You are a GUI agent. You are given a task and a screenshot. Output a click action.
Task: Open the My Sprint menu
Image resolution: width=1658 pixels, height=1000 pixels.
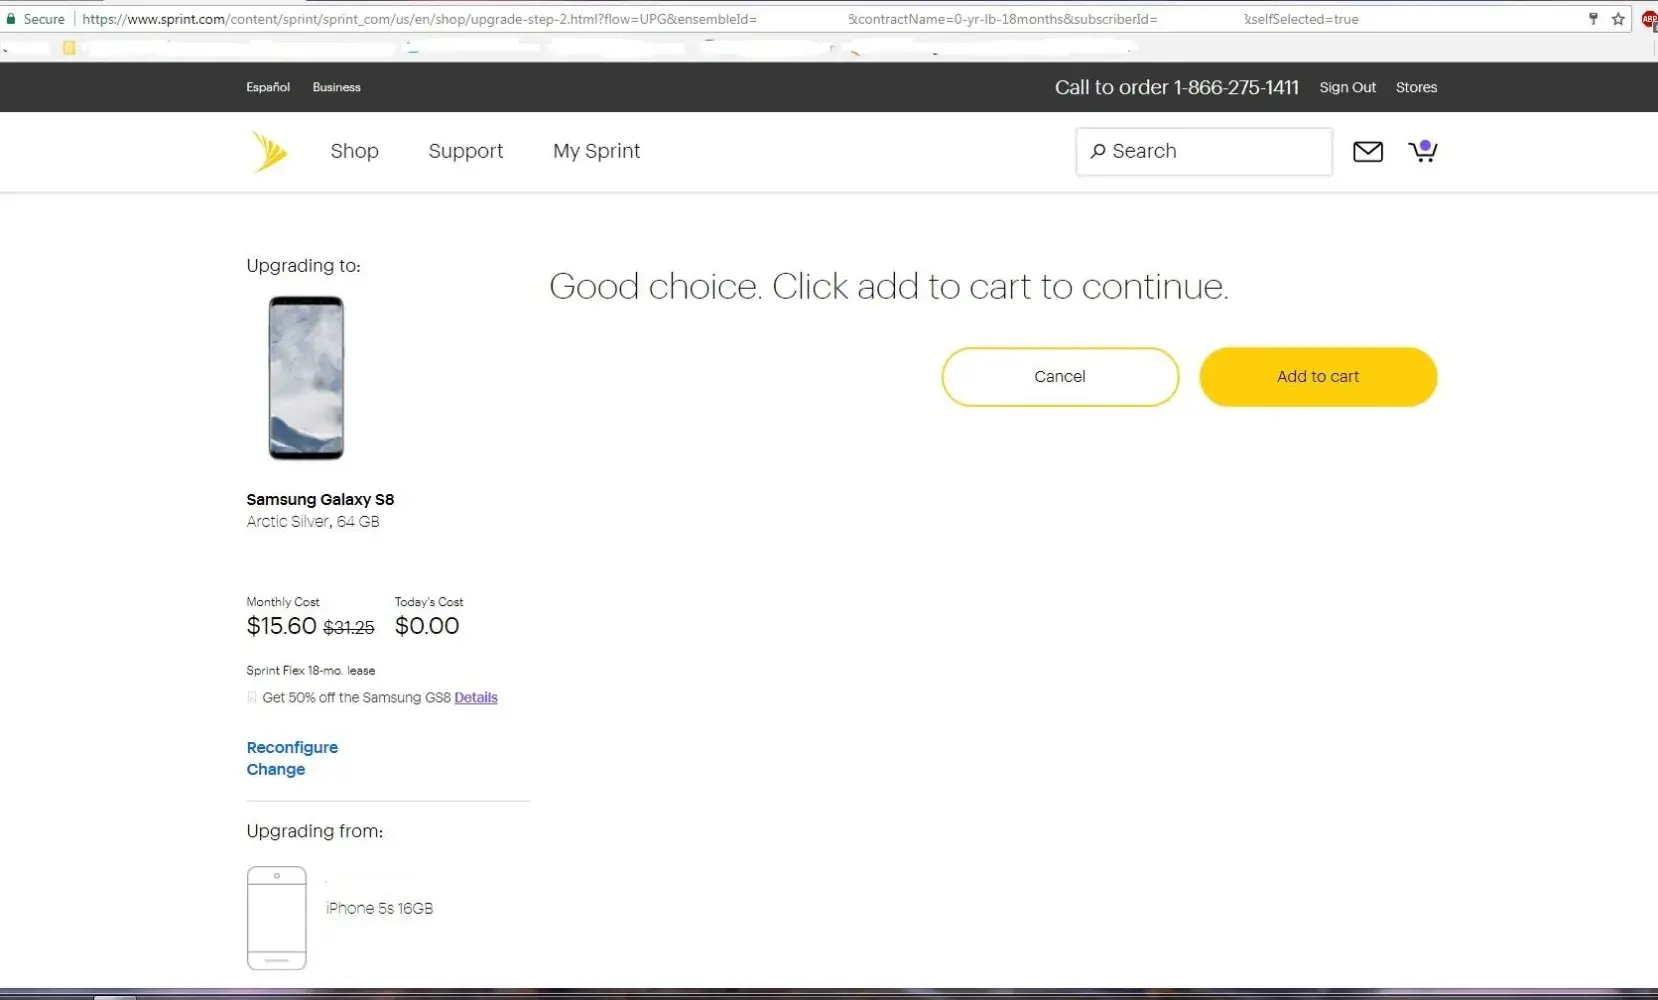coord(597,151)
